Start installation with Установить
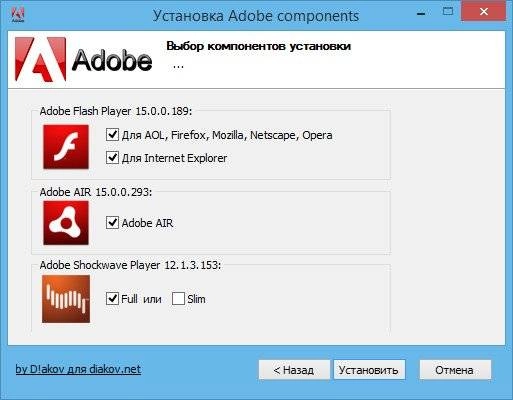 coord(369,370)
